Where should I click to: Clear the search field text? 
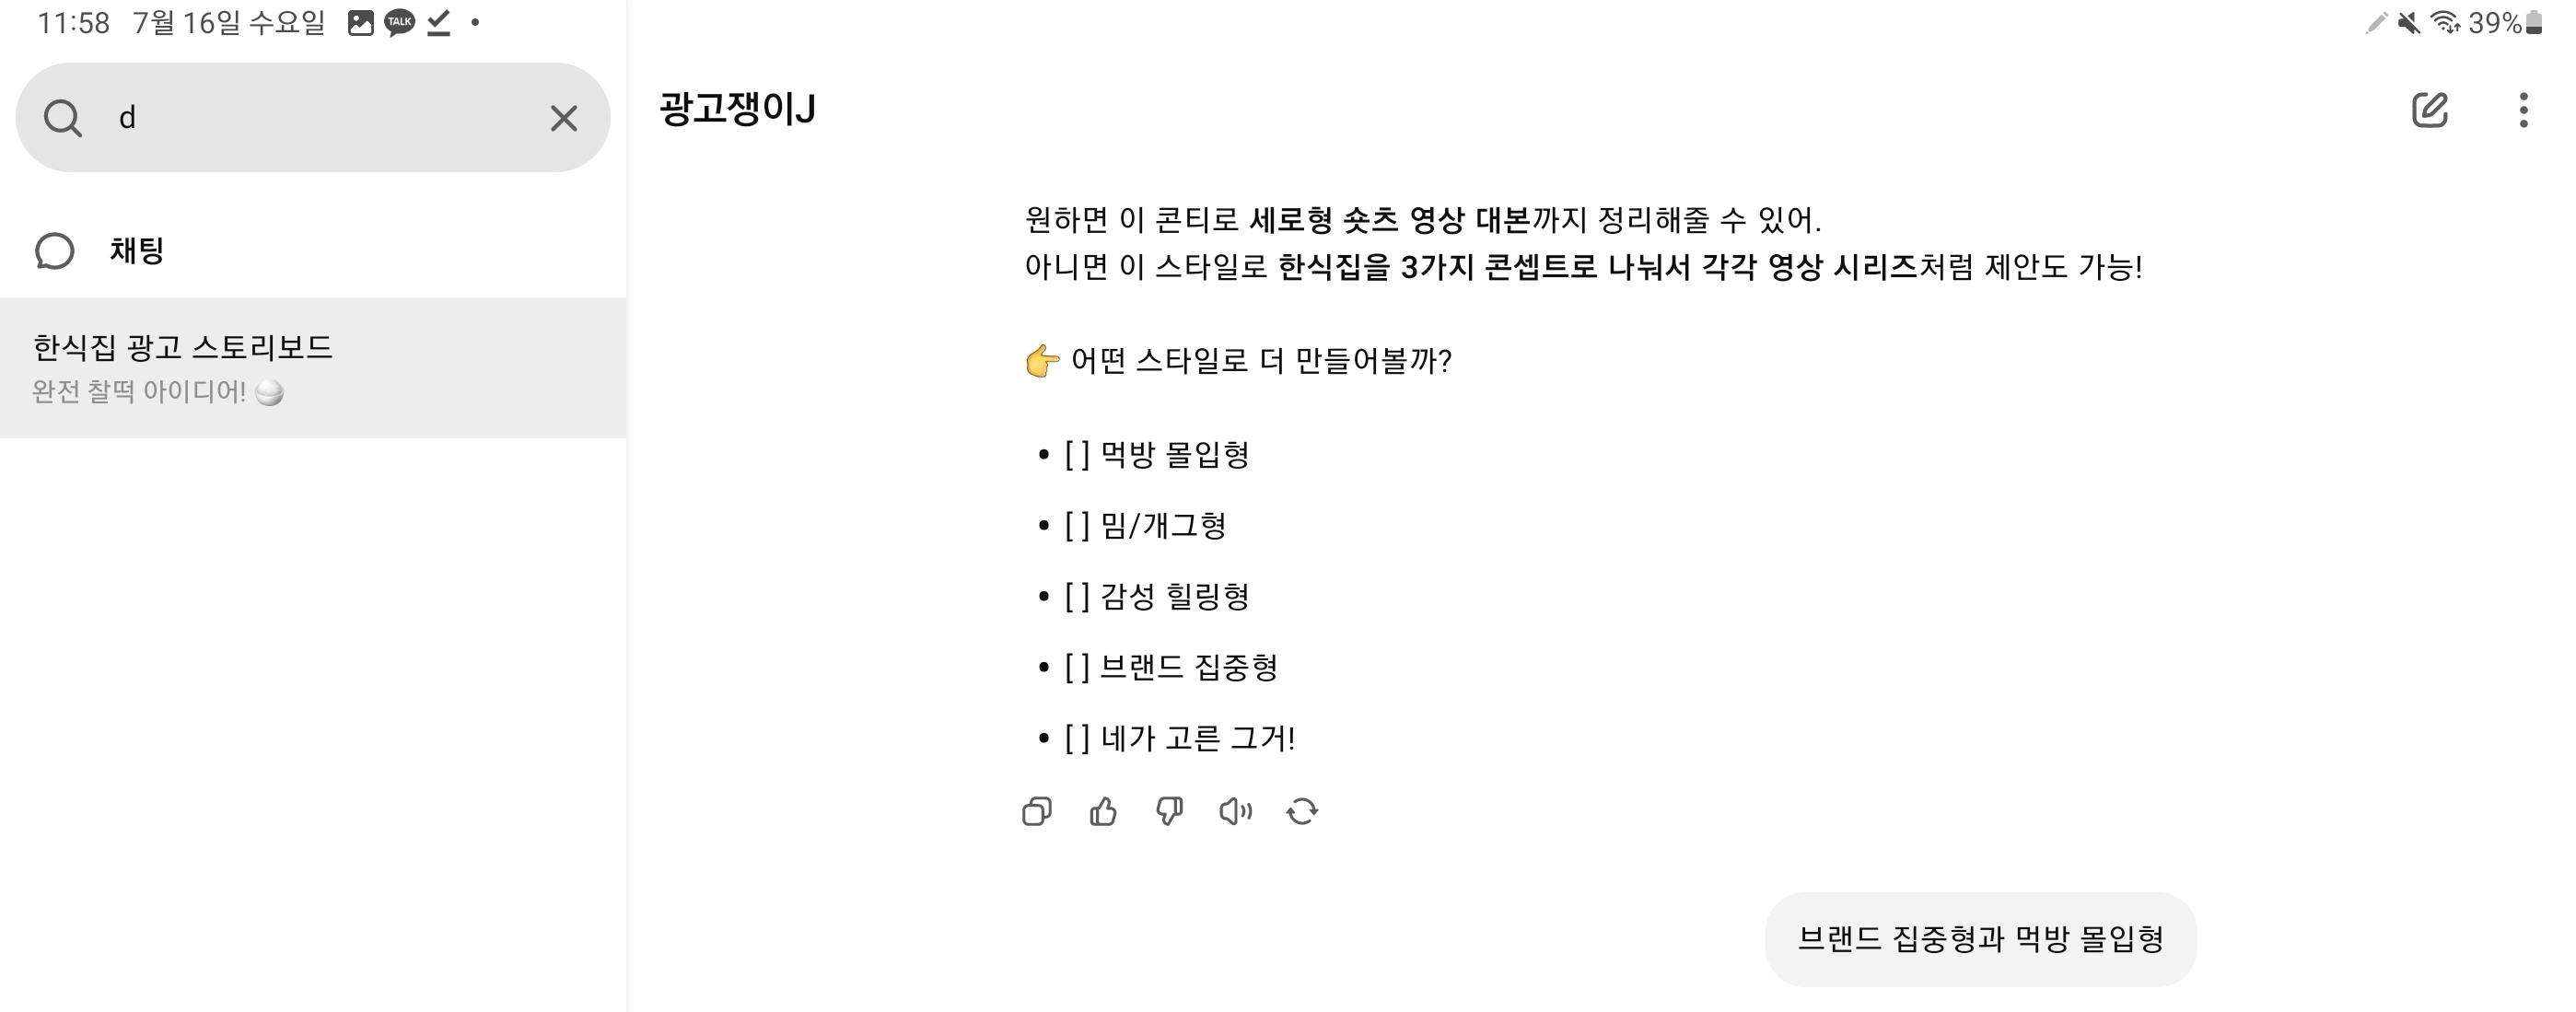(x=563, y=118)
